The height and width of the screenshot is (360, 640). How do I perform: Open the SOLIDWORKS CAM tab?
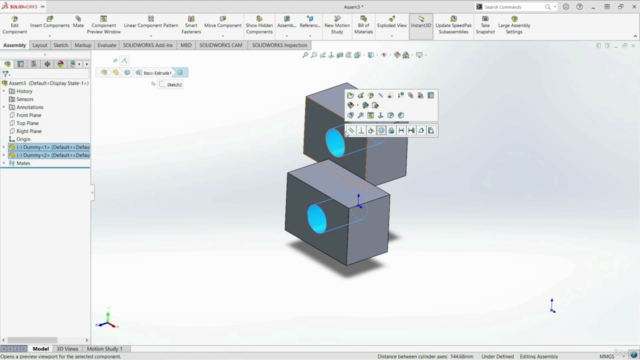pos(221,45)
